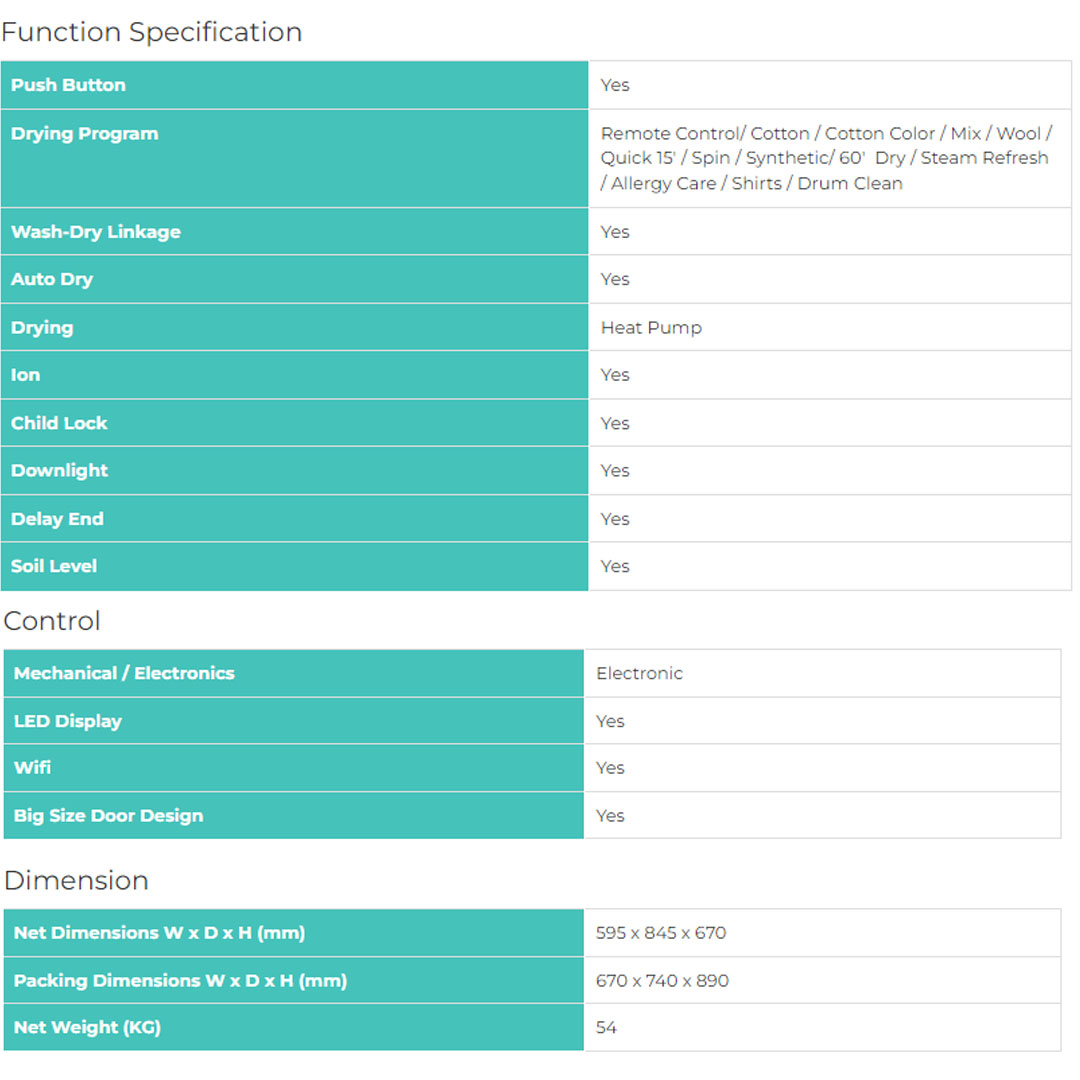Click the Function Specification heading
This screenshot has height=1080, width=1080.
[x=152, y=32]
